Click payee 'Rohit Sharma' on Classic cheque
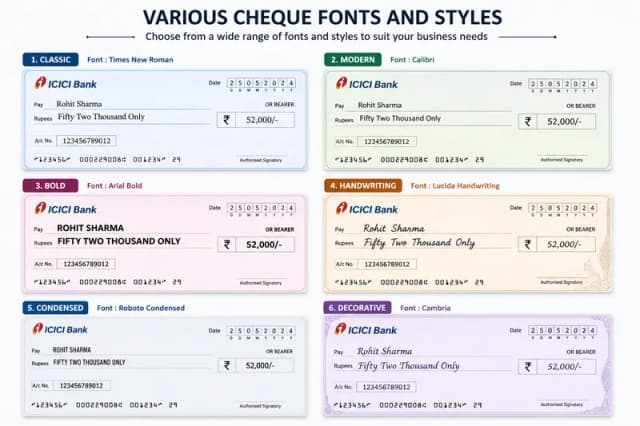Image resolution: width=640 pixels, height=426 pixels. [x=79, y=104]
